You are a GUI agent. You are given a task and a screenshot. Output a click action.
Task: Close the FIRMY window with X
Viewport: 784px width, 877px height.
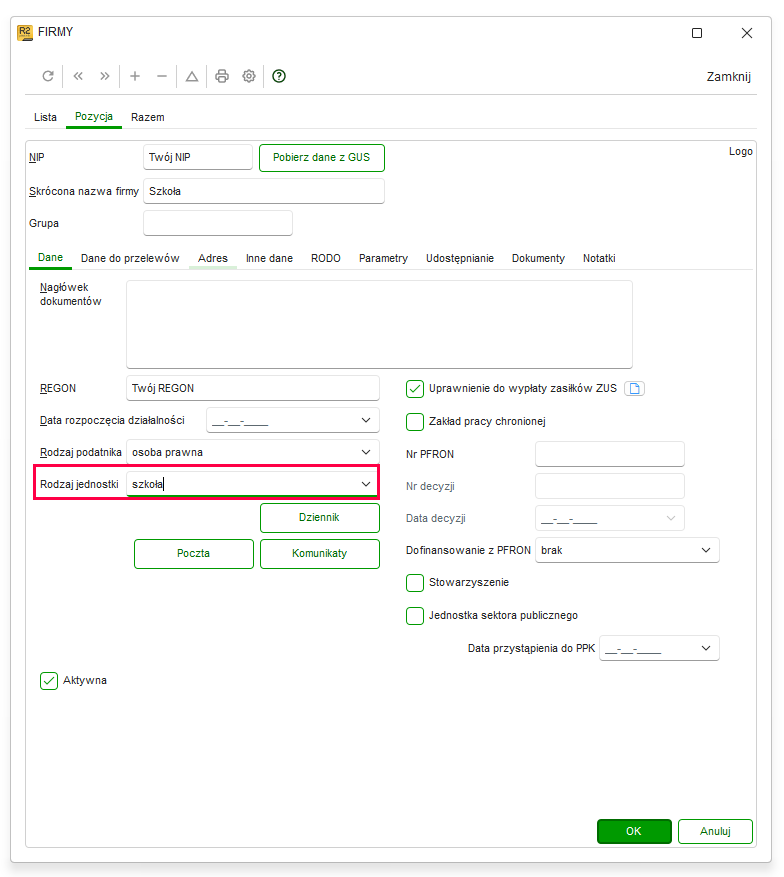pos(747,33)
